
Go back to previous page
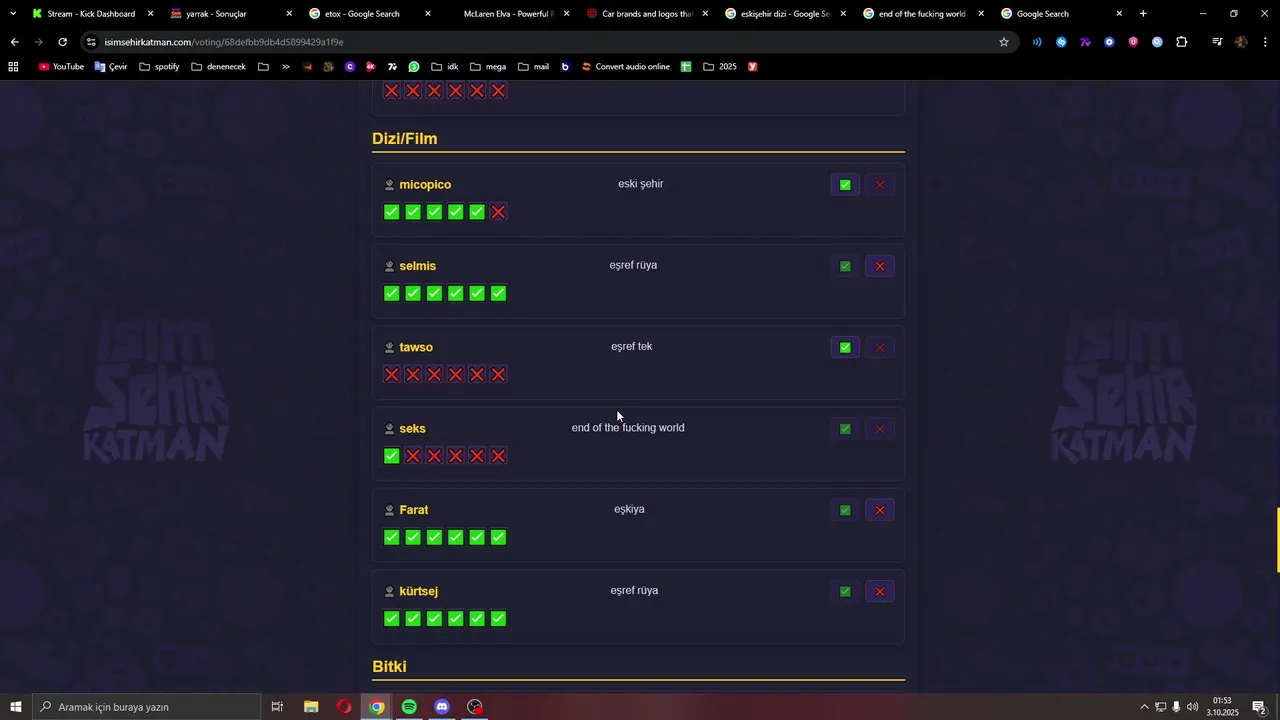click(14, 42)
